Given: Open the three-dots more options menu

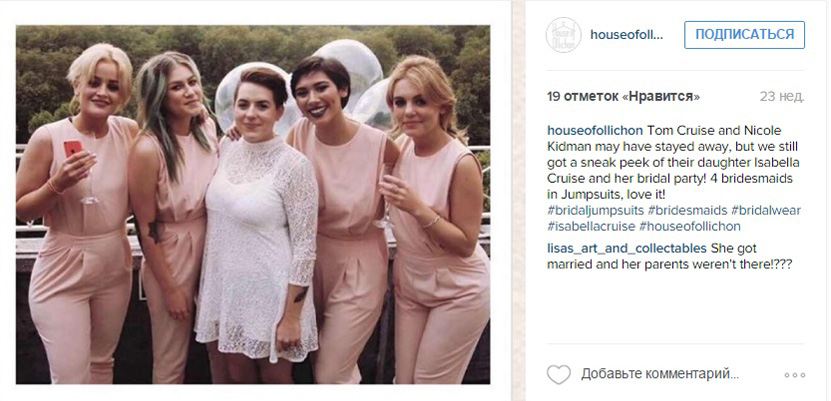Looking at the screenshot, I should click(x=795, y=375).
